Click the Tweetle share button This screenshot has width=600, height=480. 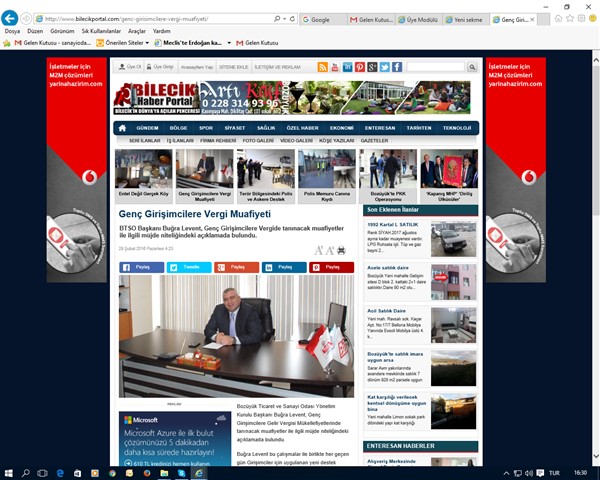189,267
